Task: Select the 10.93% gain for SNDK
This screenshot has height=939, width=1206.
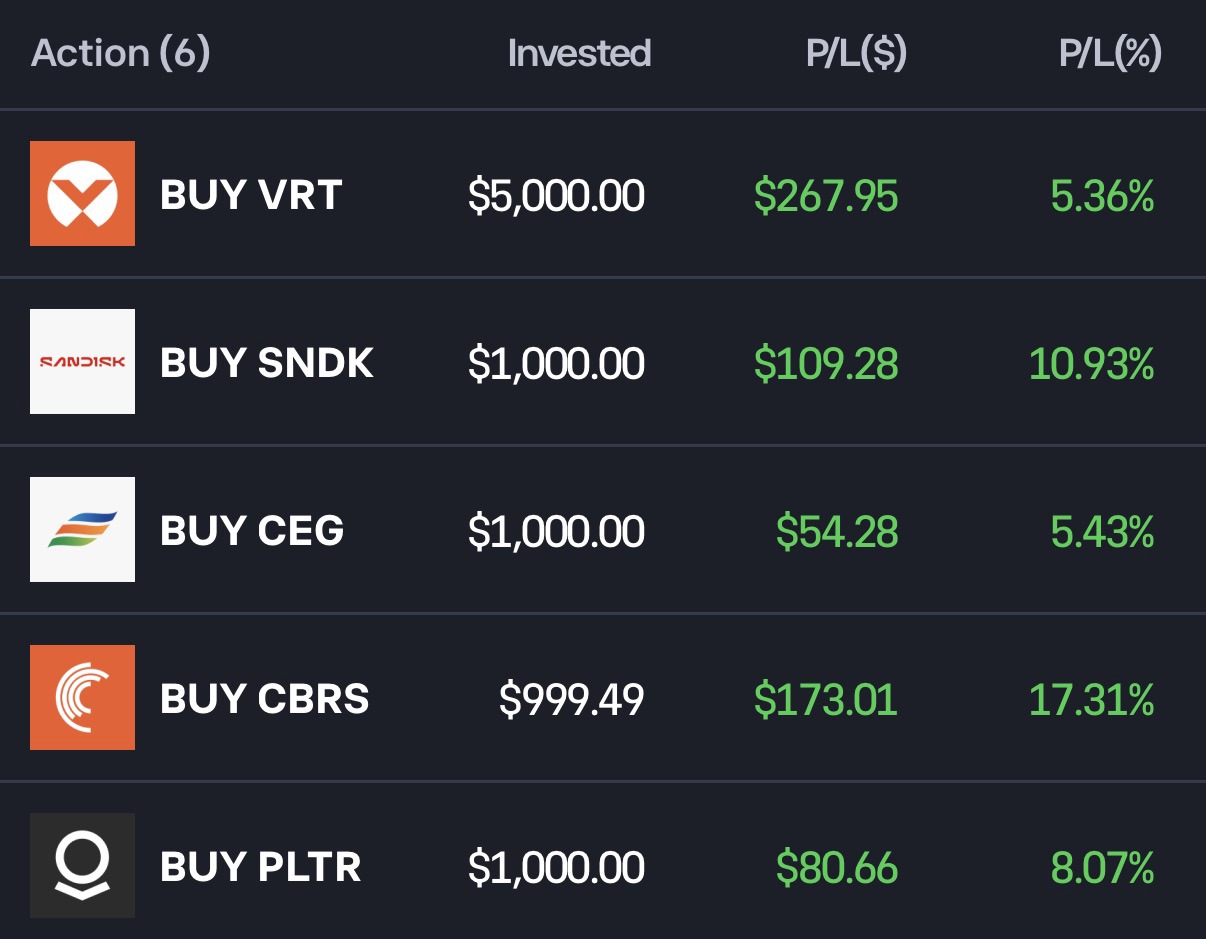Action: click(x=1092, y=364)
